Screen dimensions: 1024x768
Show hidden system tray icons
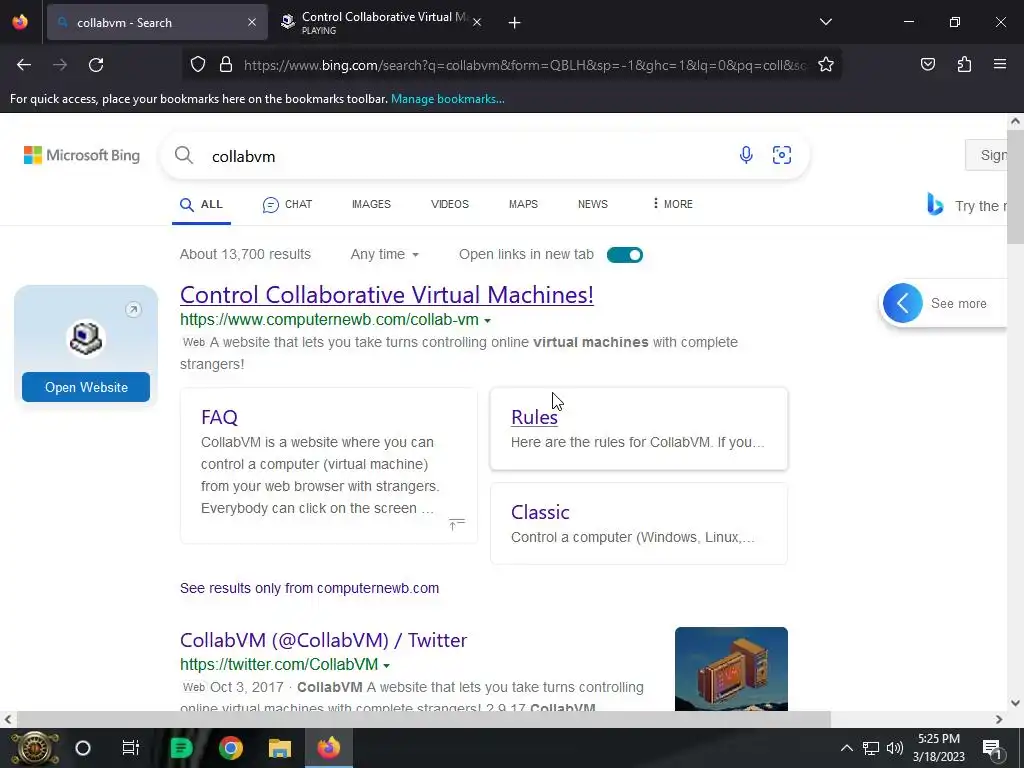[846, 748]
